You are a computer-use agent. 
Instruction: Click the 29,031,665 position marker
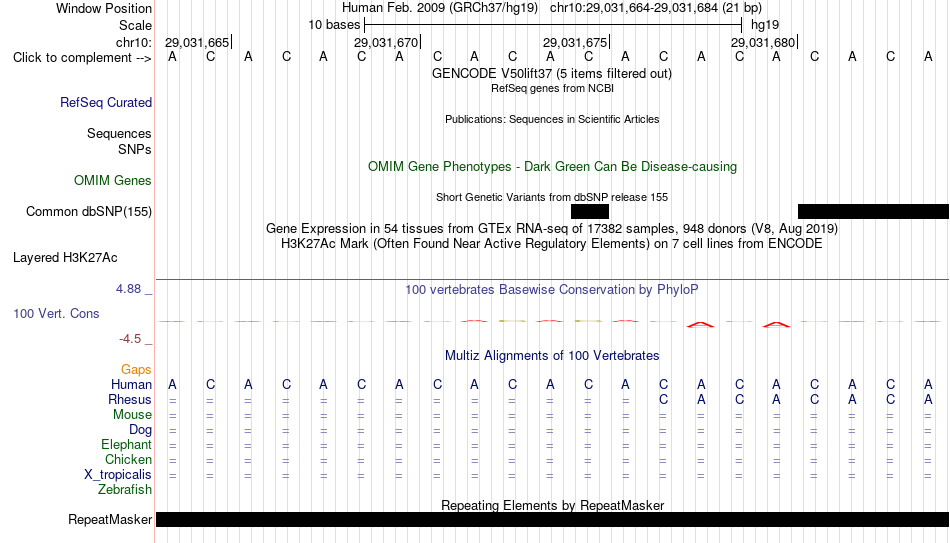(198, 42)
